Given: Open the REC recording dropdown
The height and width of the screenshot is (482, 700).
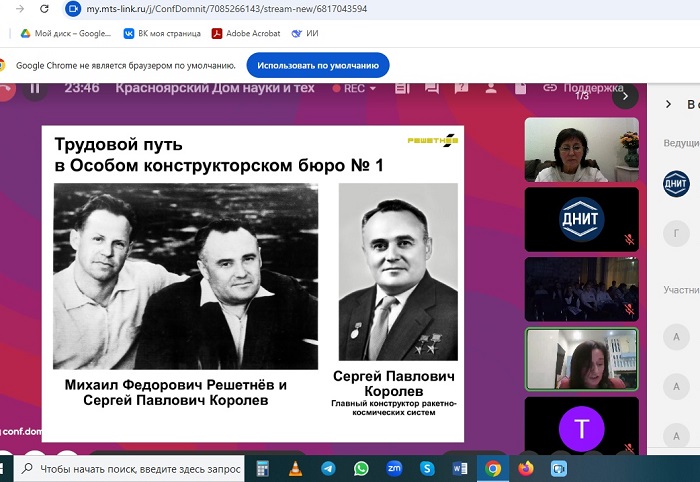Looking at the screenshot, I should 360,88.
